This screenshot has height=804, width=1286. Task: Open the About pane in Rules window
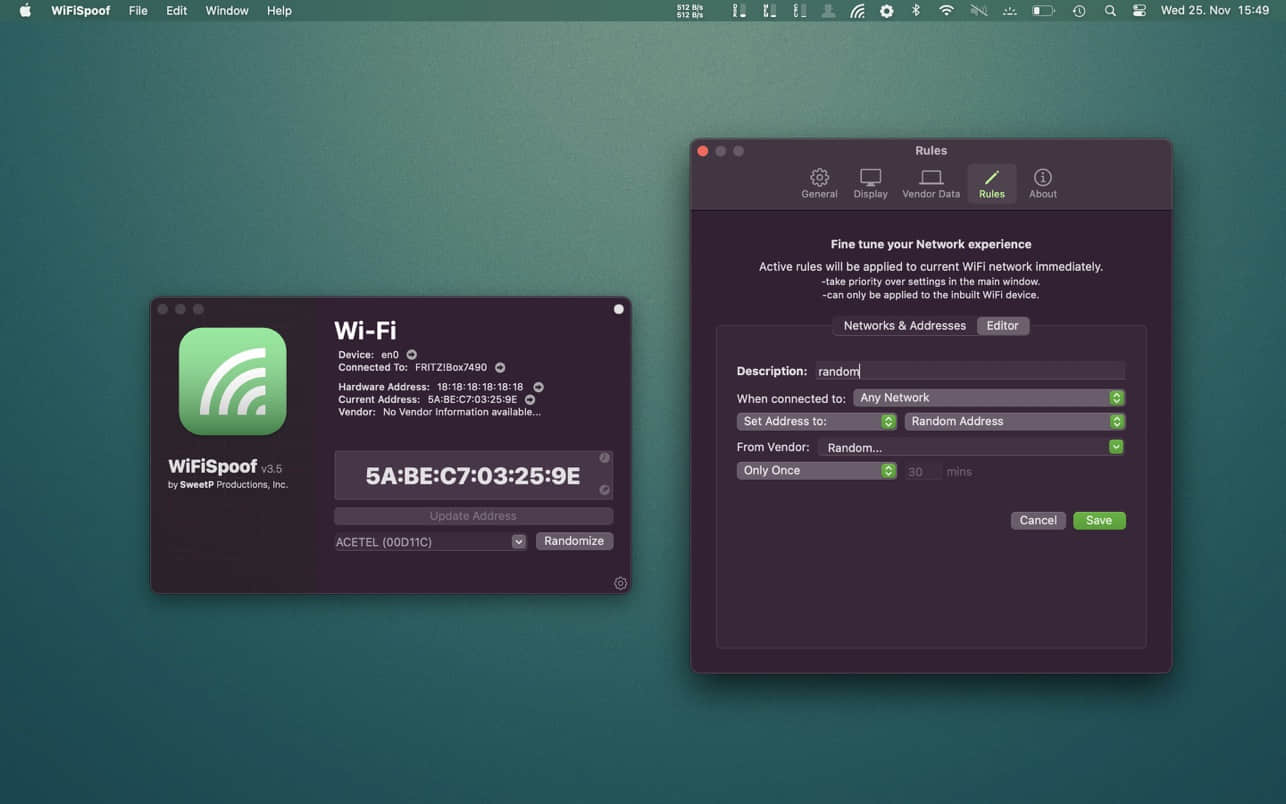(x=1042, y=182)
